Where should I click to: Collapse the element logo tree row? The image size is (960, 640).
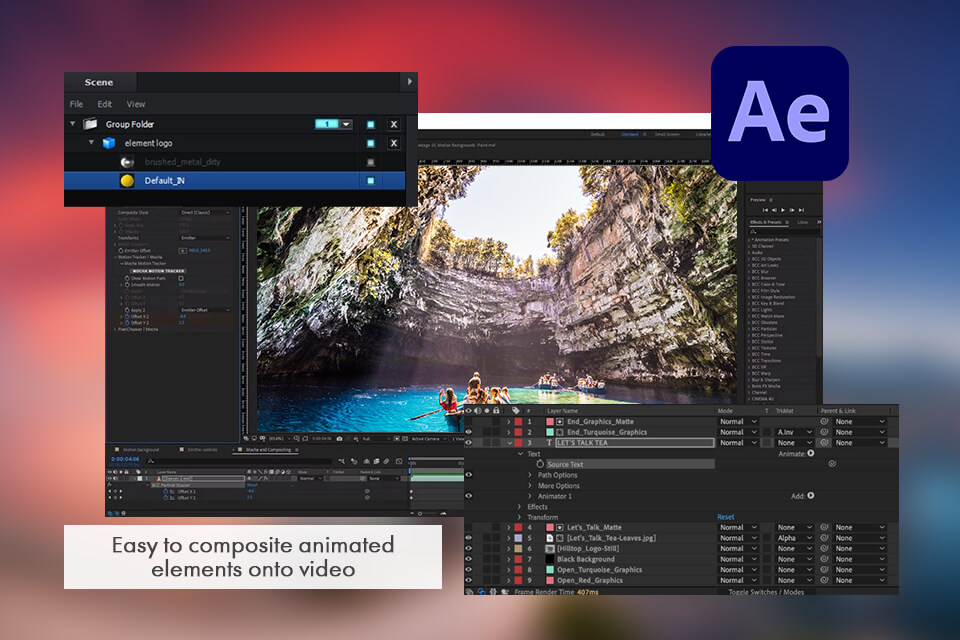click(x=91, y=142)
